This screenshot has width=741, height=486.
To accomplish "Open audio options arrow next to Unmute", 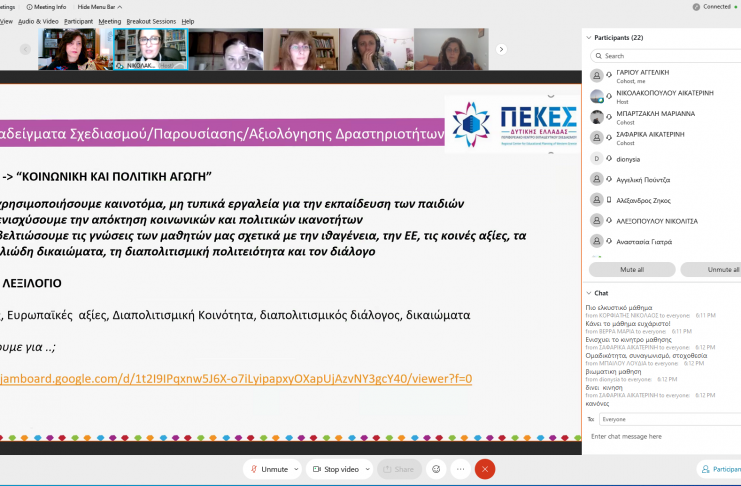I will [296, 469].
